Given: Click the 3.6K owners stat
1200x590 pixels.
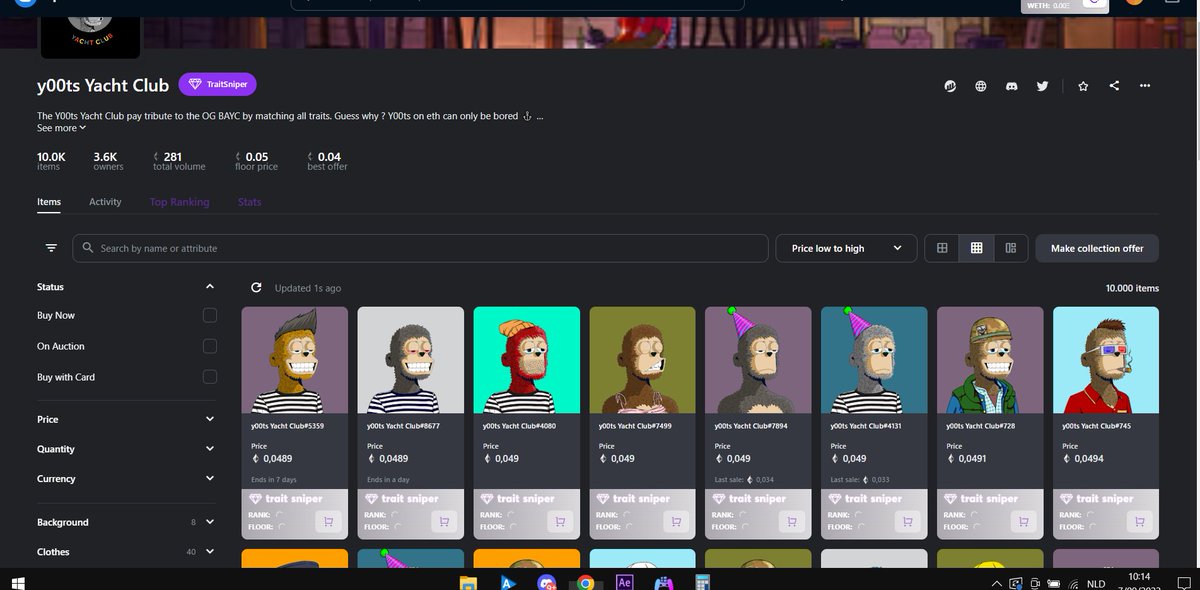Looking at the screenshot, I should coord(108,160).
